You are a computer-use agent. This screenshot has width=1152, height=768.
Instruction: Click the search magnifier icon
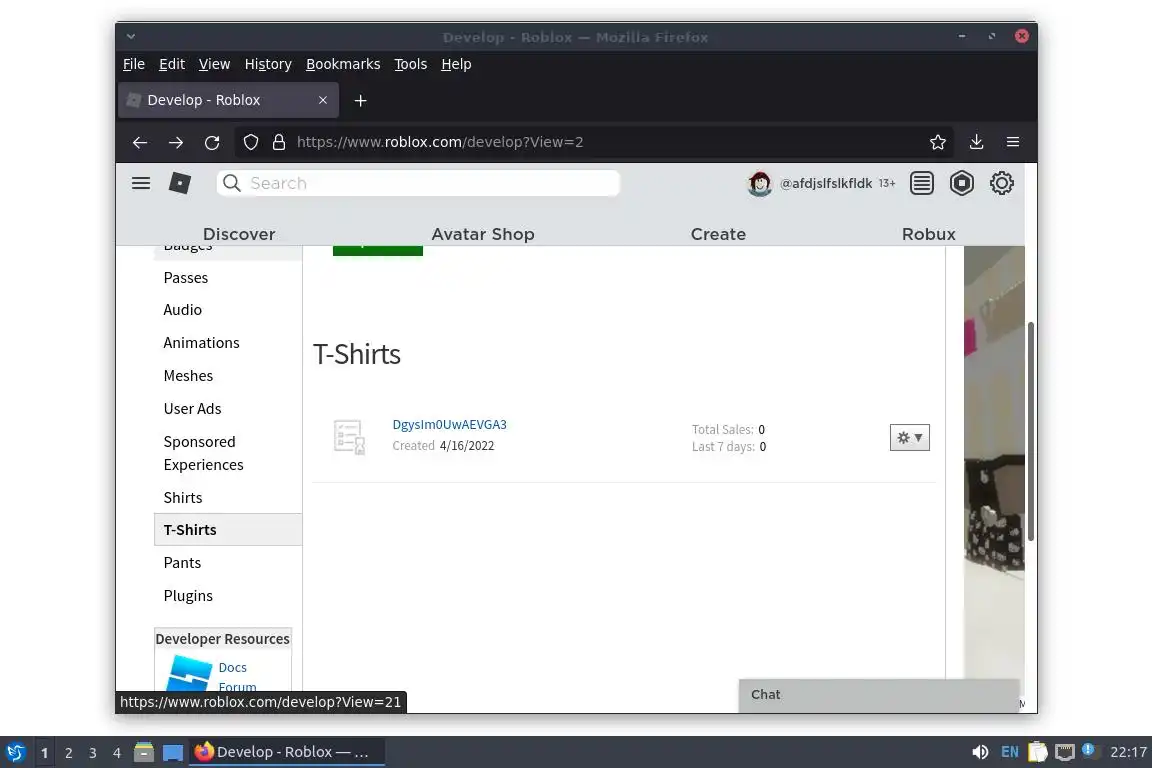tap(231, 183)
